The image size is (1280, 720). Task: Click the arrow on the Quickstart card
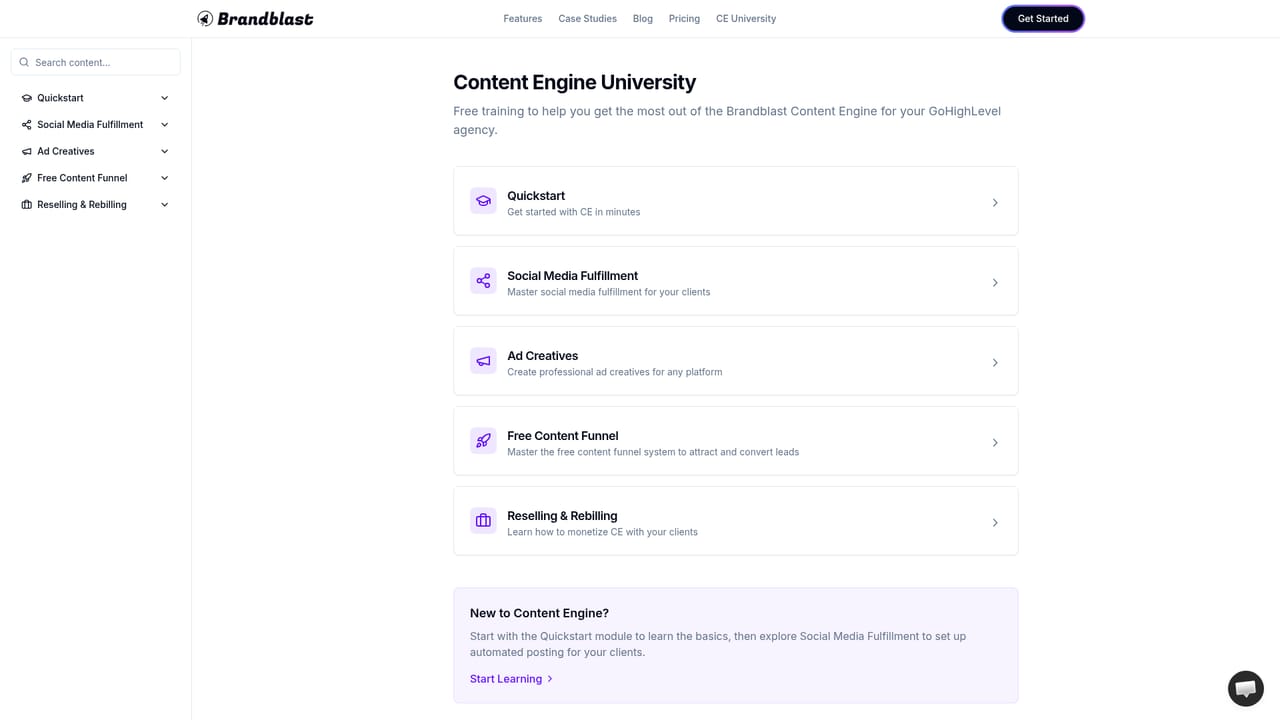point(995,203)
